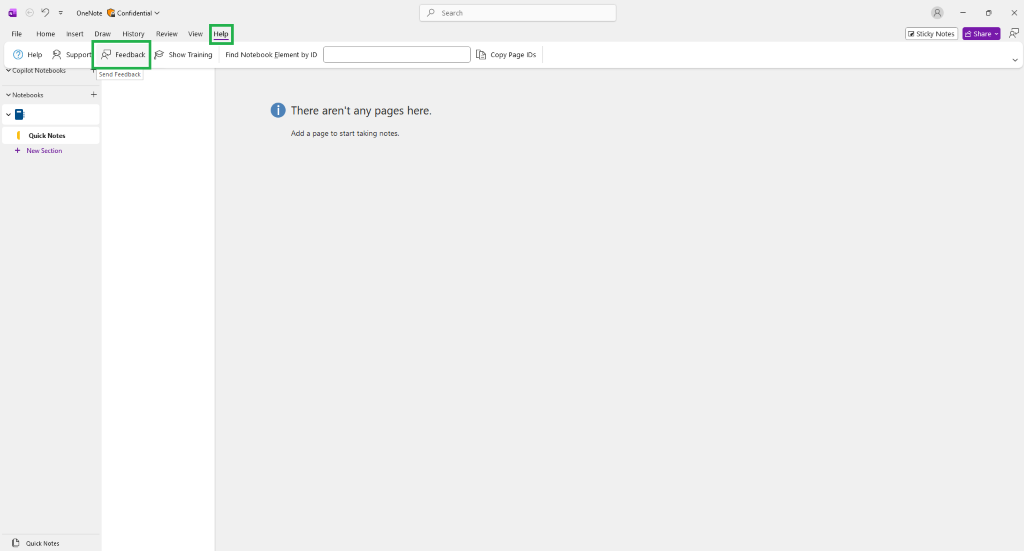Viewport: 1024px width, 551px height.
Task: Switch to the Review tab
Action: (167, 34)
